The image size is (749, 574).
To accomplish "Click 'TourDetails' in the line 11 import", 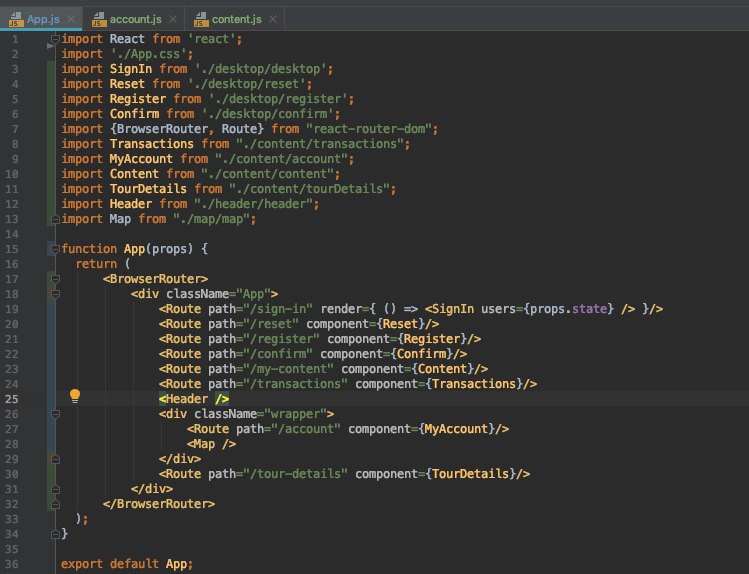I will point(148,189).
